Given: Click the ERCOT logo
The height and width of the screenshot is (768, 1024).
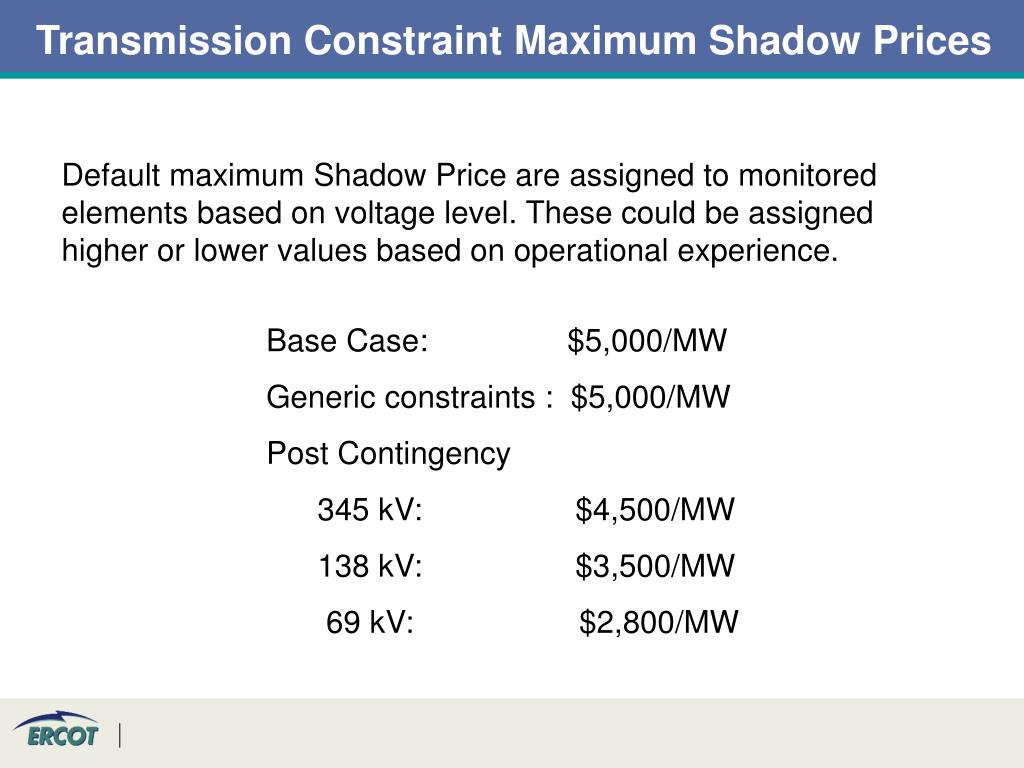Looking at the screenshot, I should tap(57, 729).
